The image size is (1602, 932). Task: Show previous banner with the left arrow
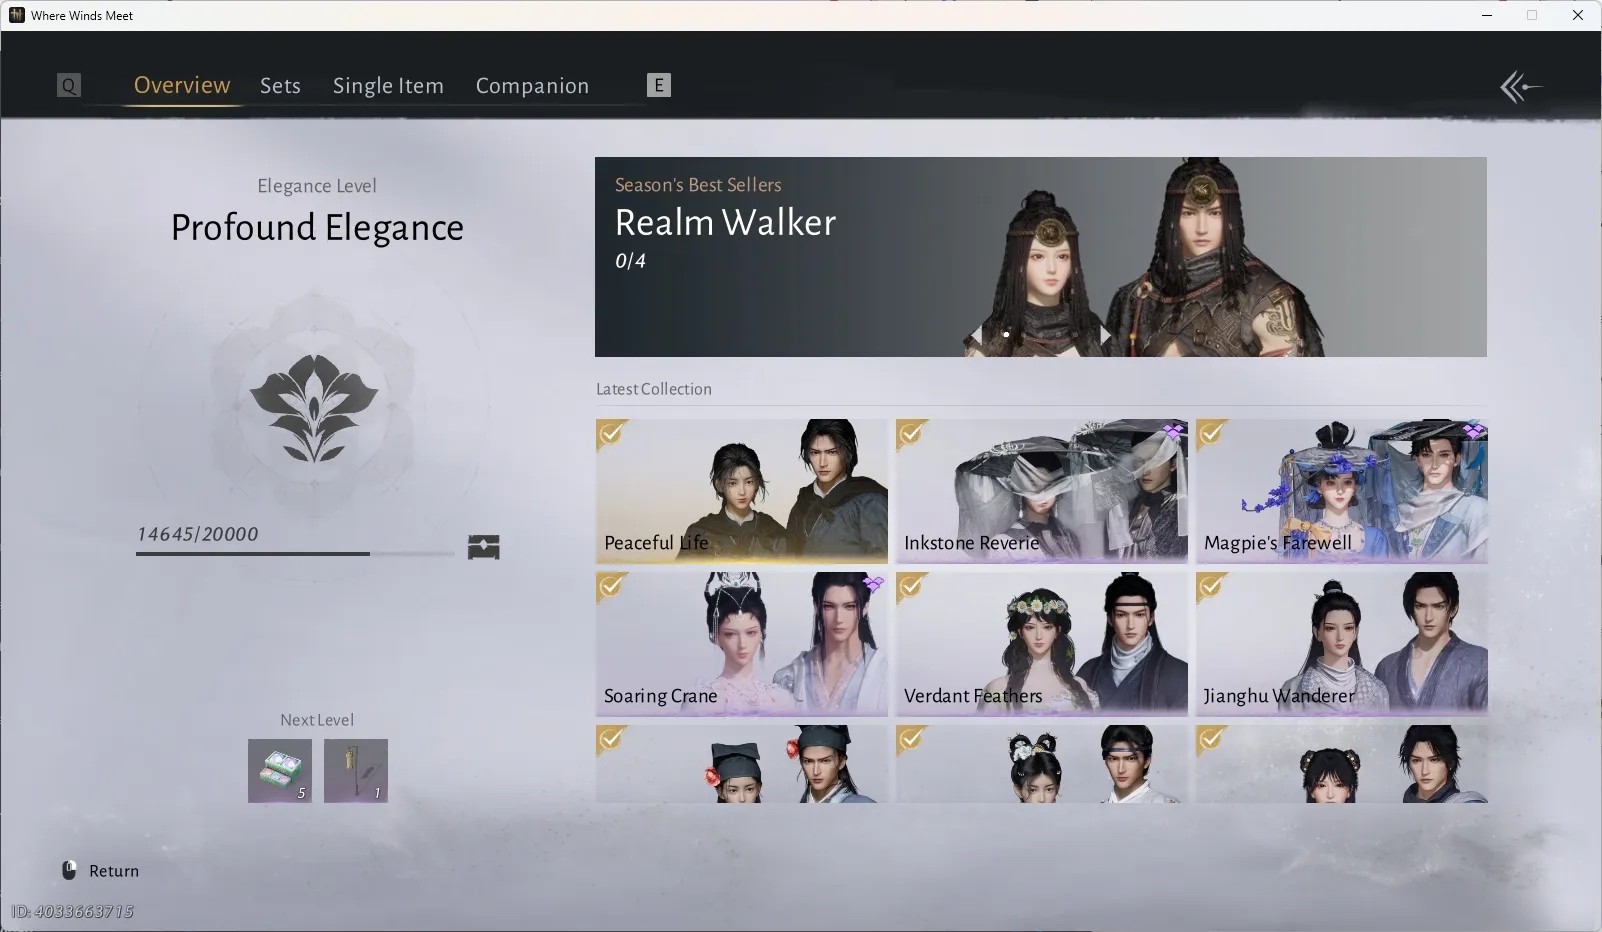click(975, 334)
